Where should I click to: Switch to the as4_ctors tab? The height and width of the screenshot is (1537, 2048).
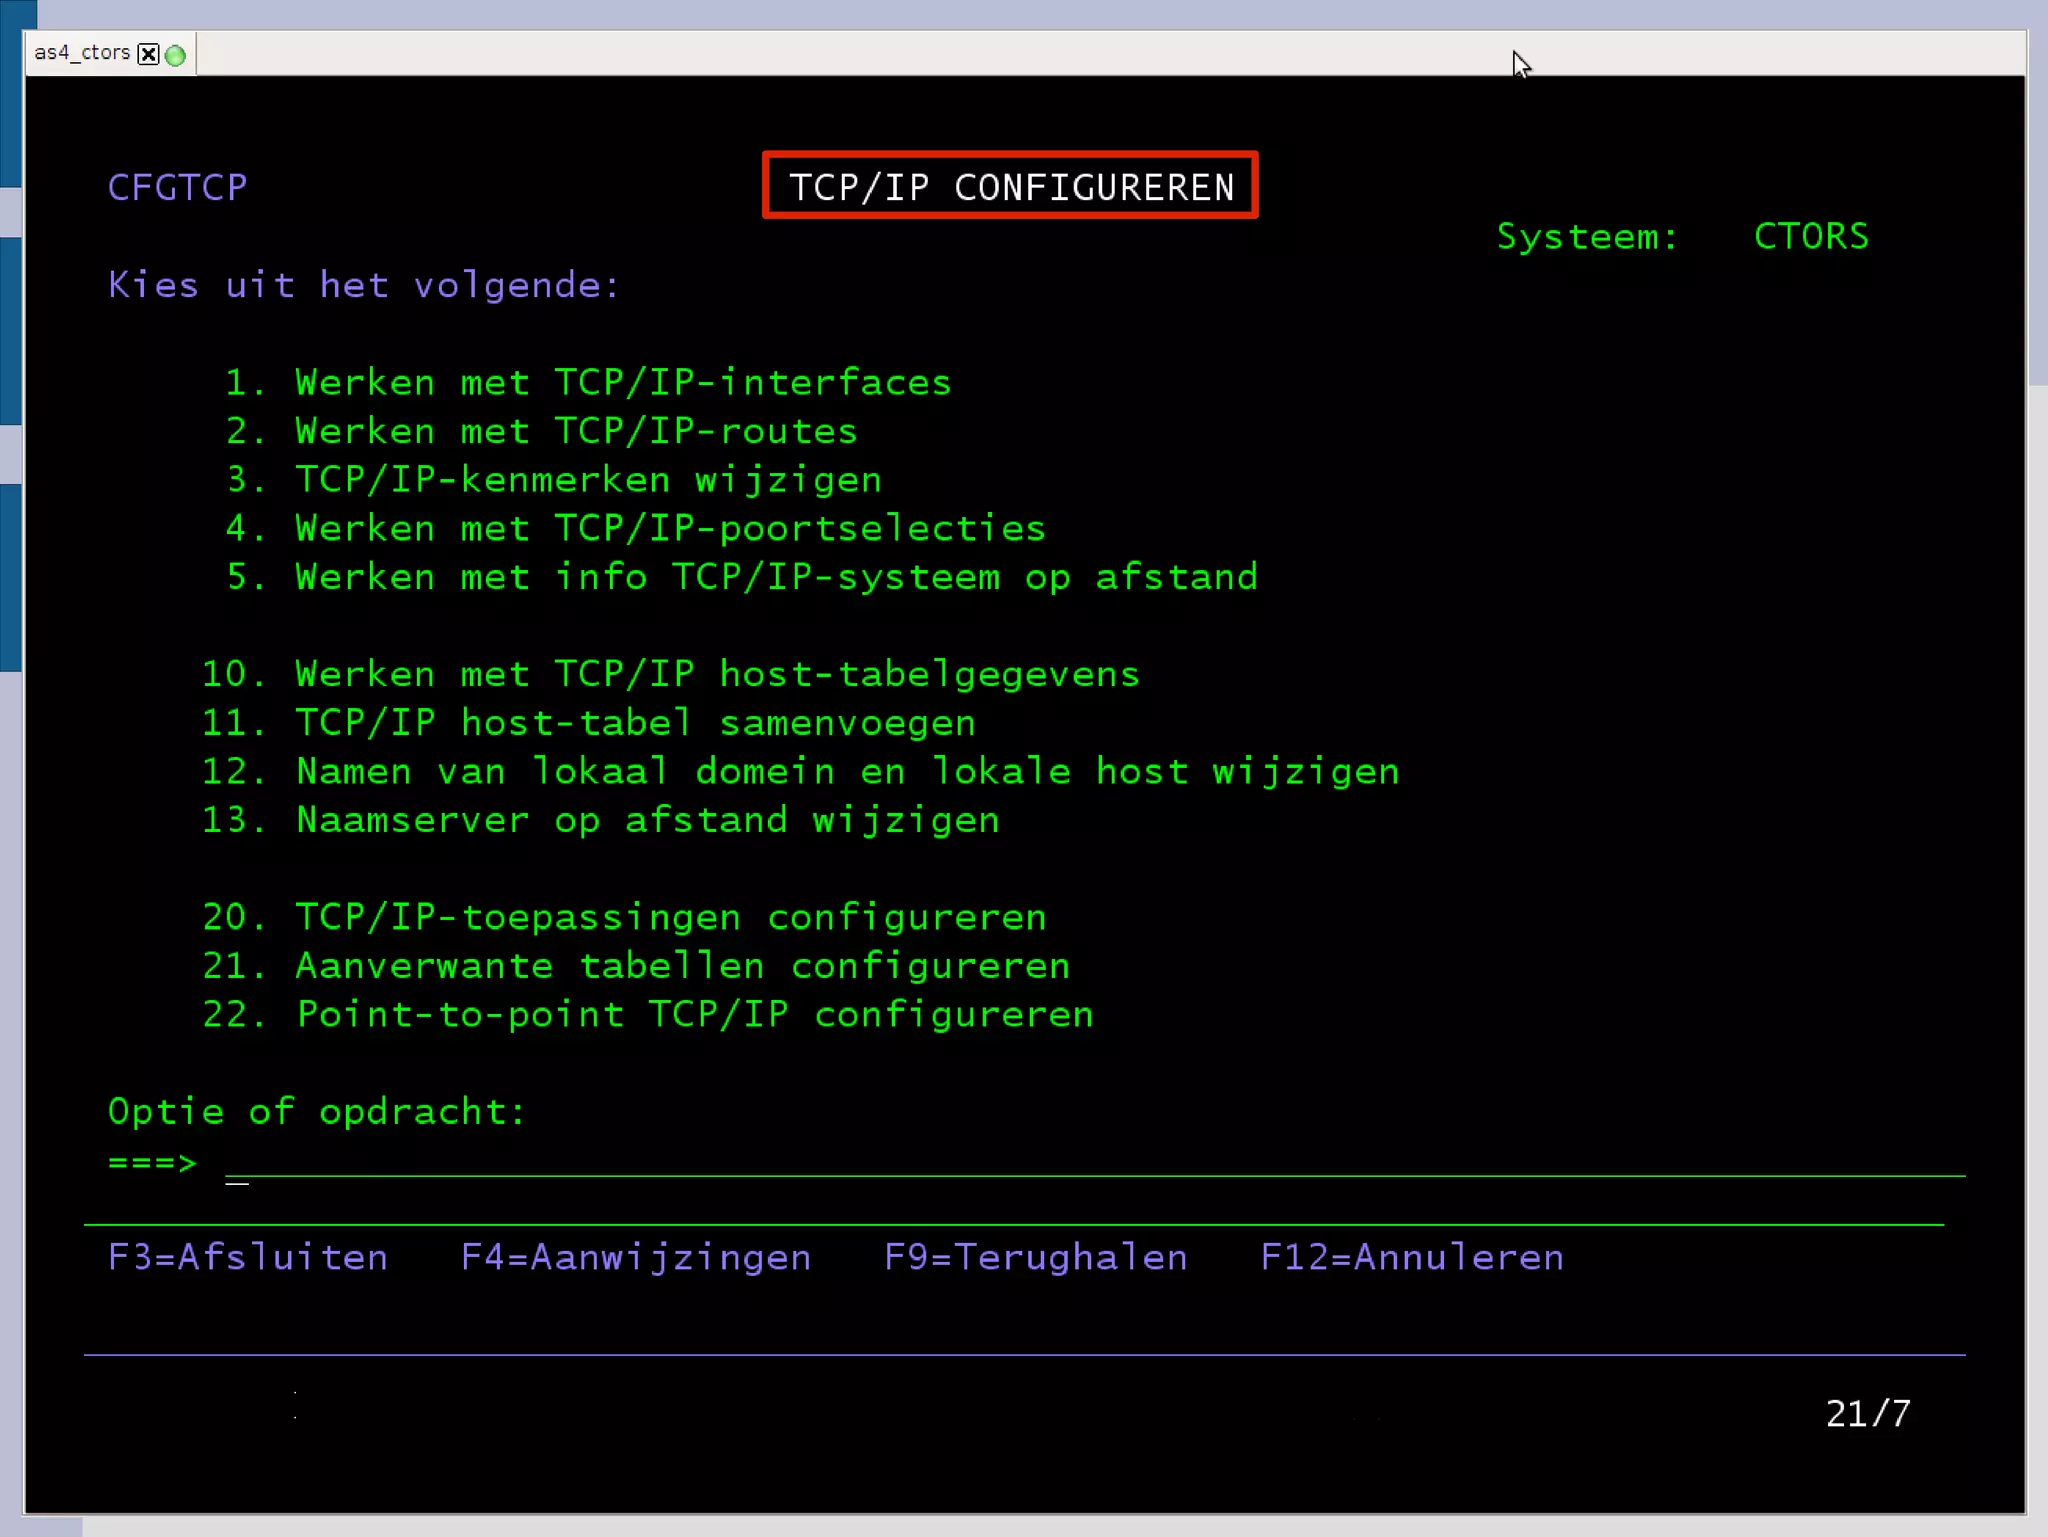(82, 53)
